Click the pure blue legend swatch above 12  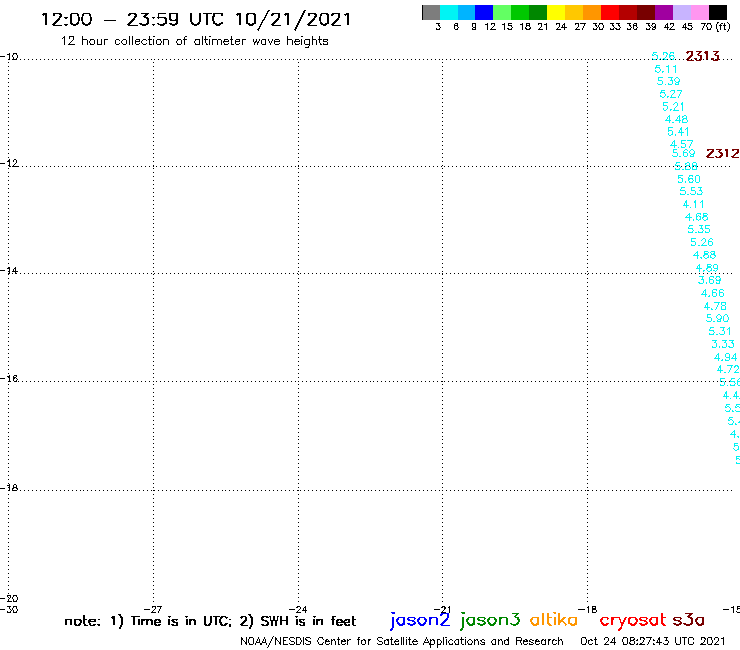[484, 12]
